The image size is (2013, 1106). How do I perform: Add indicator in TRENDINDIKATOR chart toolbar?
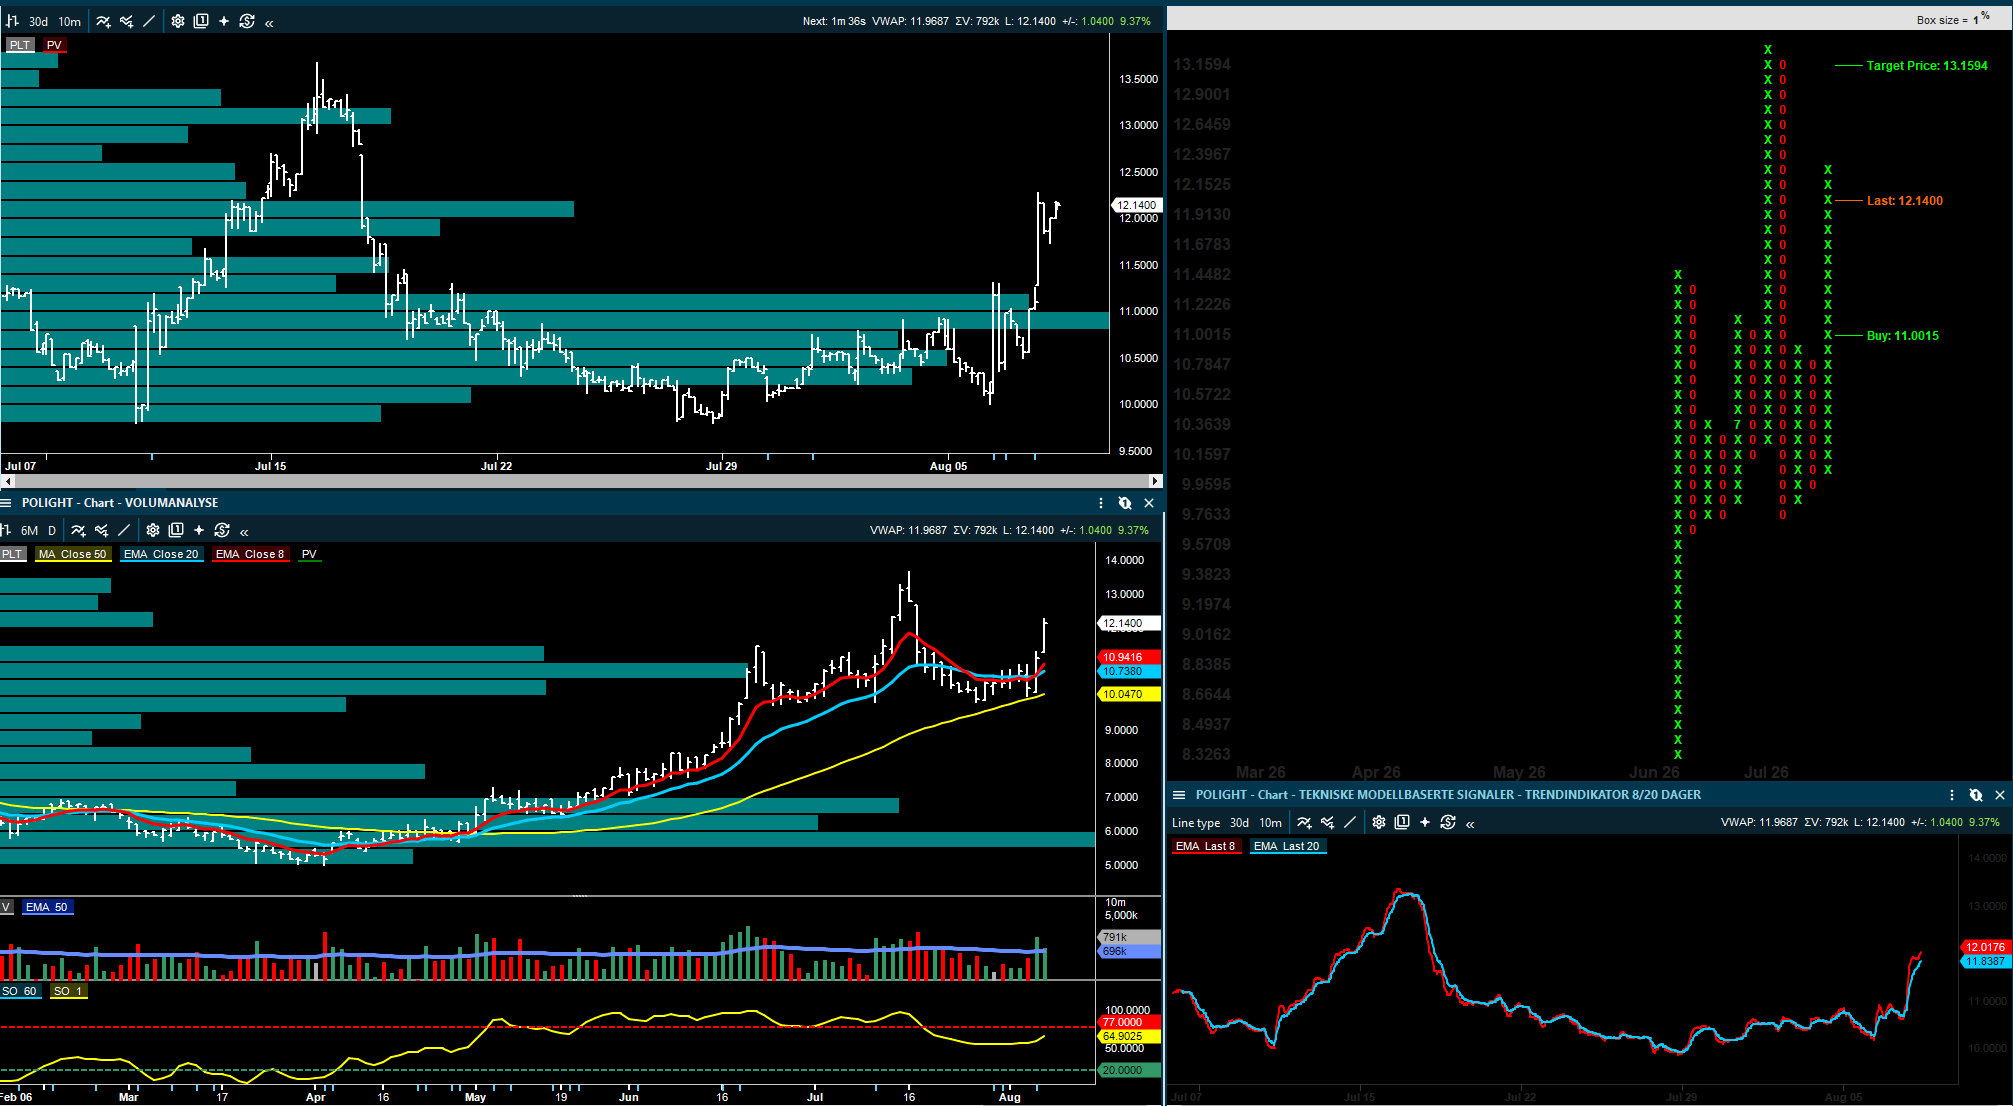1304,822
